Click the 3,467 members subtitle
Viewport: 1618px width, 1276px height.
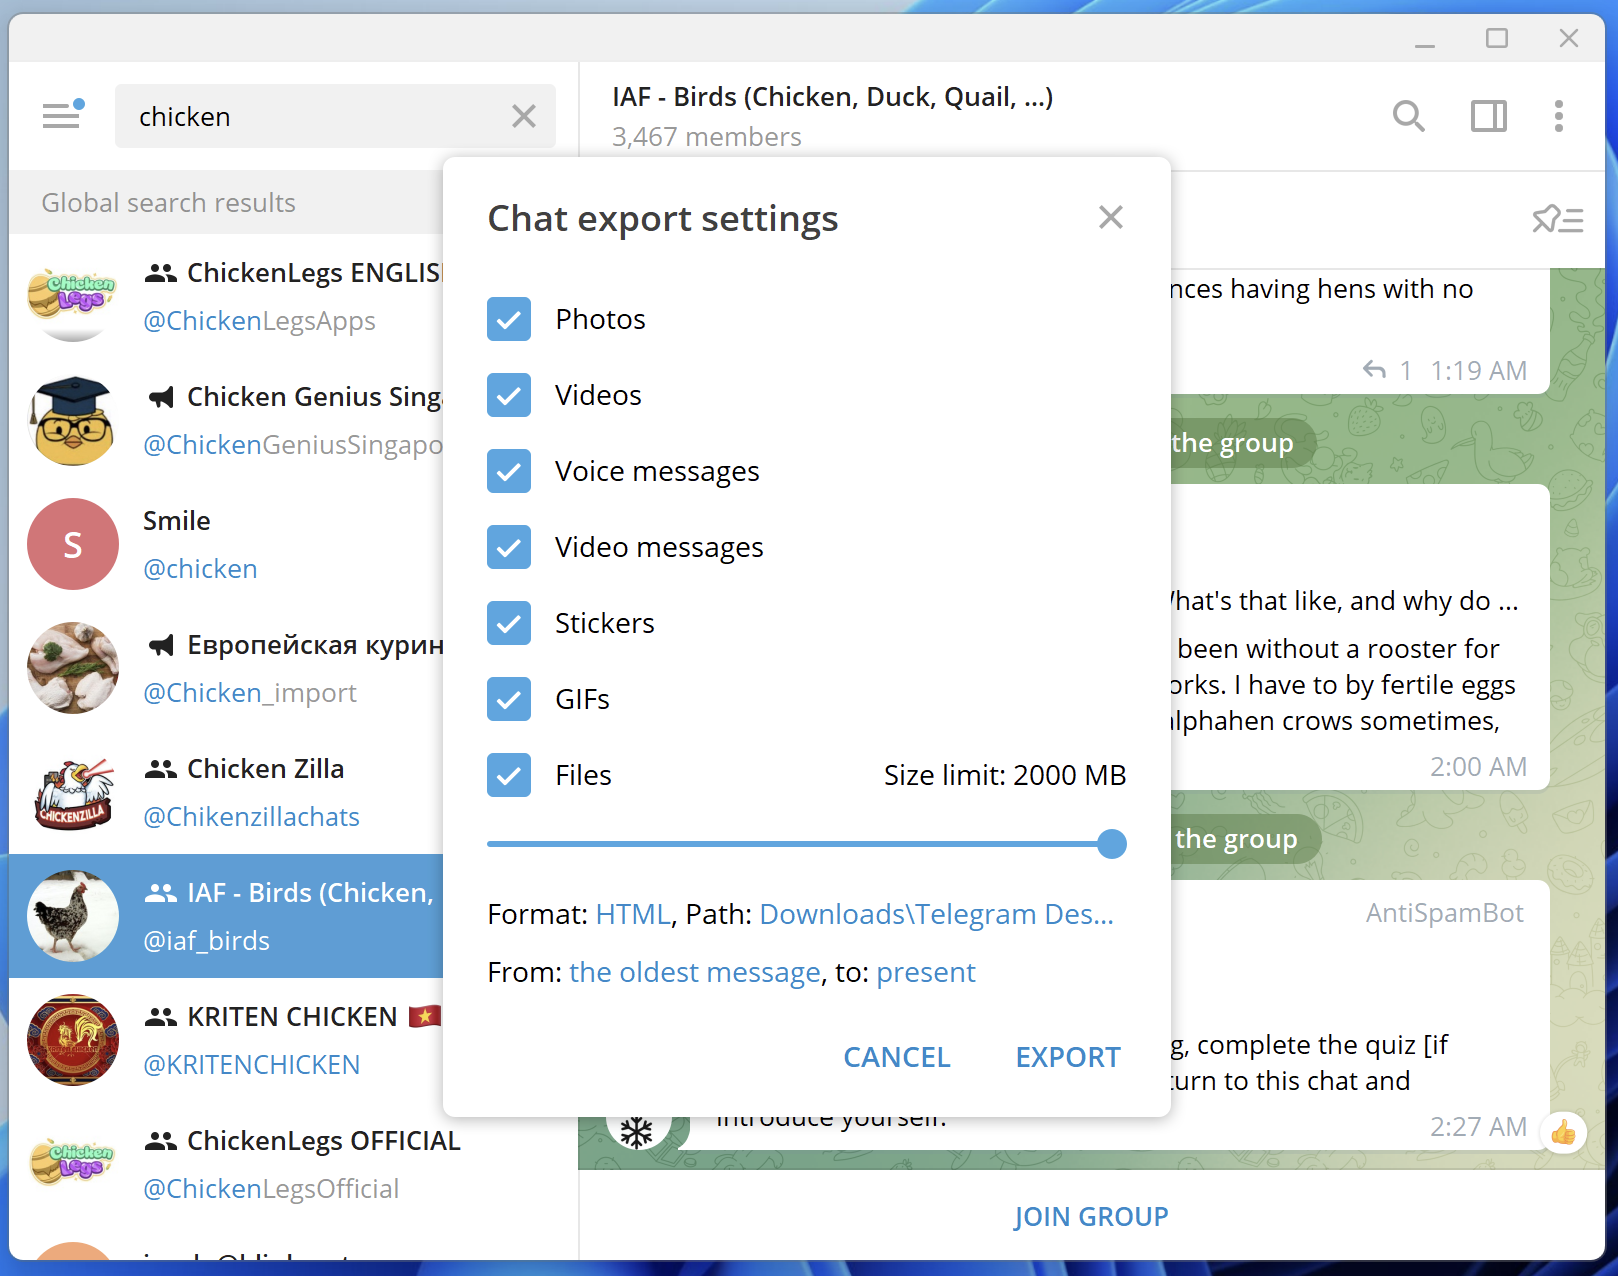coord(707,137)
